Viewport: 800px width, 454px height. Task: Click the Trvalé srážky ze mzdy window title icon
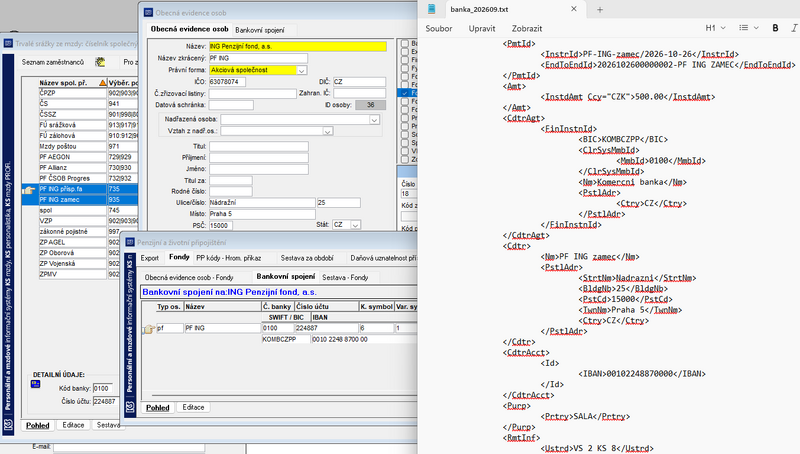8,44
